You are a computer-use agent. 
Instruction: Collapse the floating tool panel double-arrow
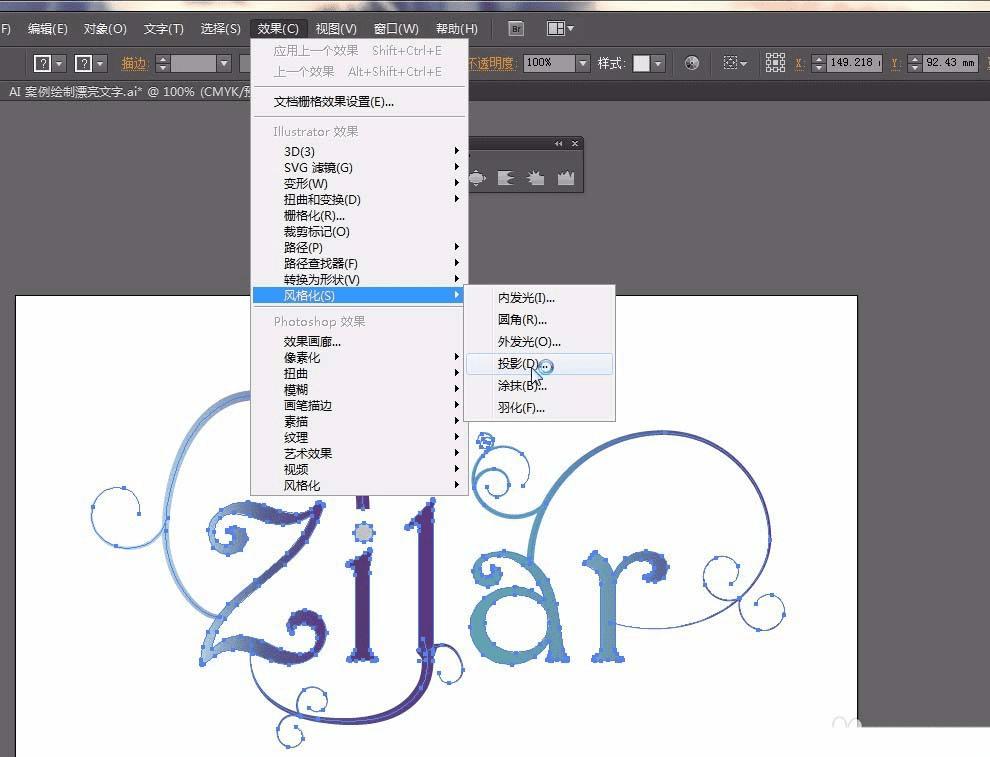point(558,144)
